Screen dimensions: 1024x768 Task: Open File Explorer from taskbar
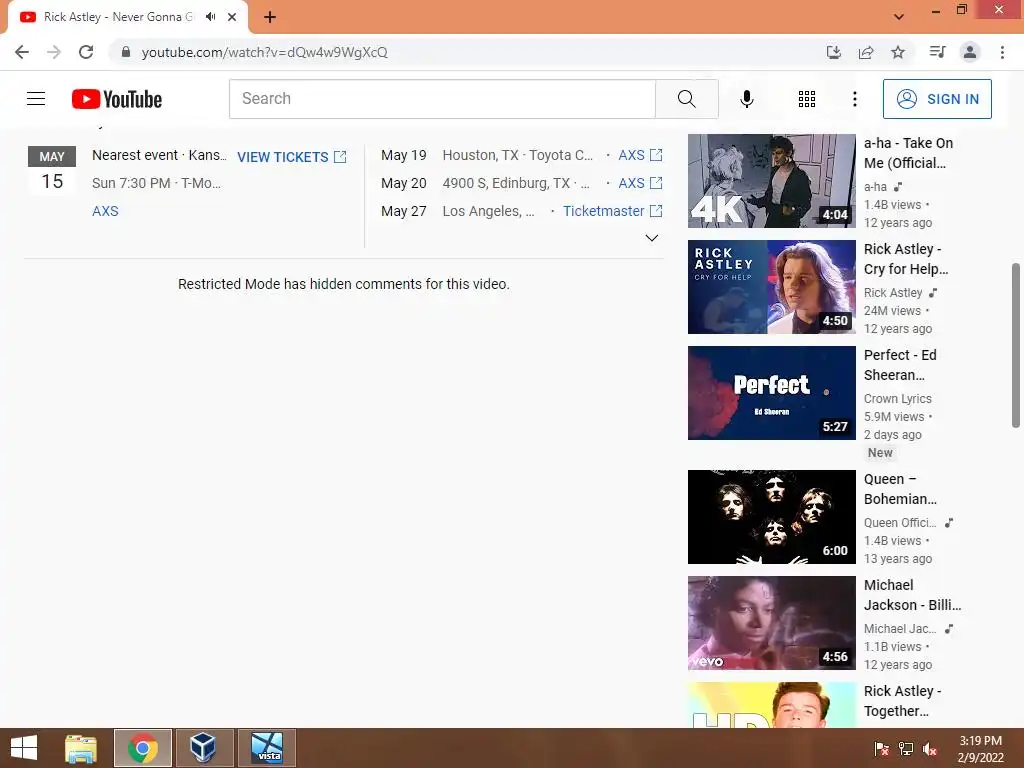coord(81,748)
